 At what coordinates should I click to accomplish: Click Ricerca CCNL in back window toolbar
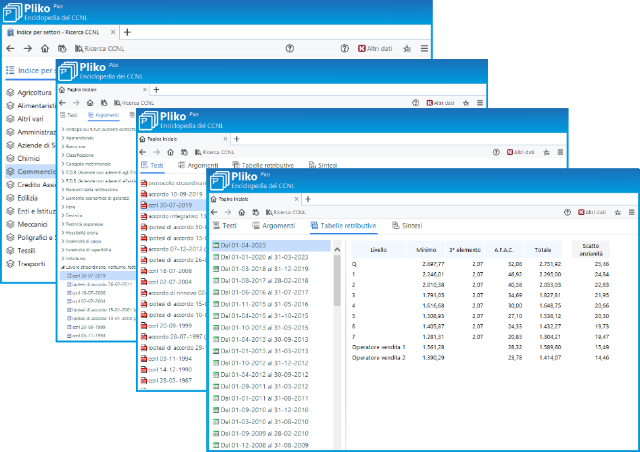tap(100, 49)
